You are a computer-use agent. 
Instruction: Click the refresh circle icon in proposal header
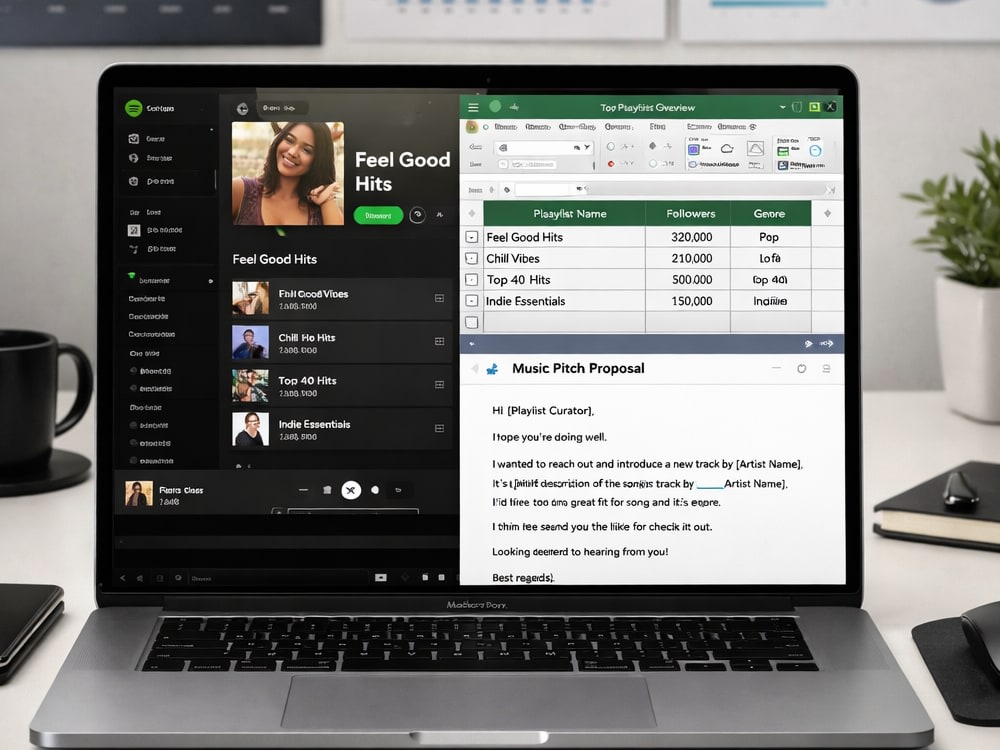(x=802, y=369)
